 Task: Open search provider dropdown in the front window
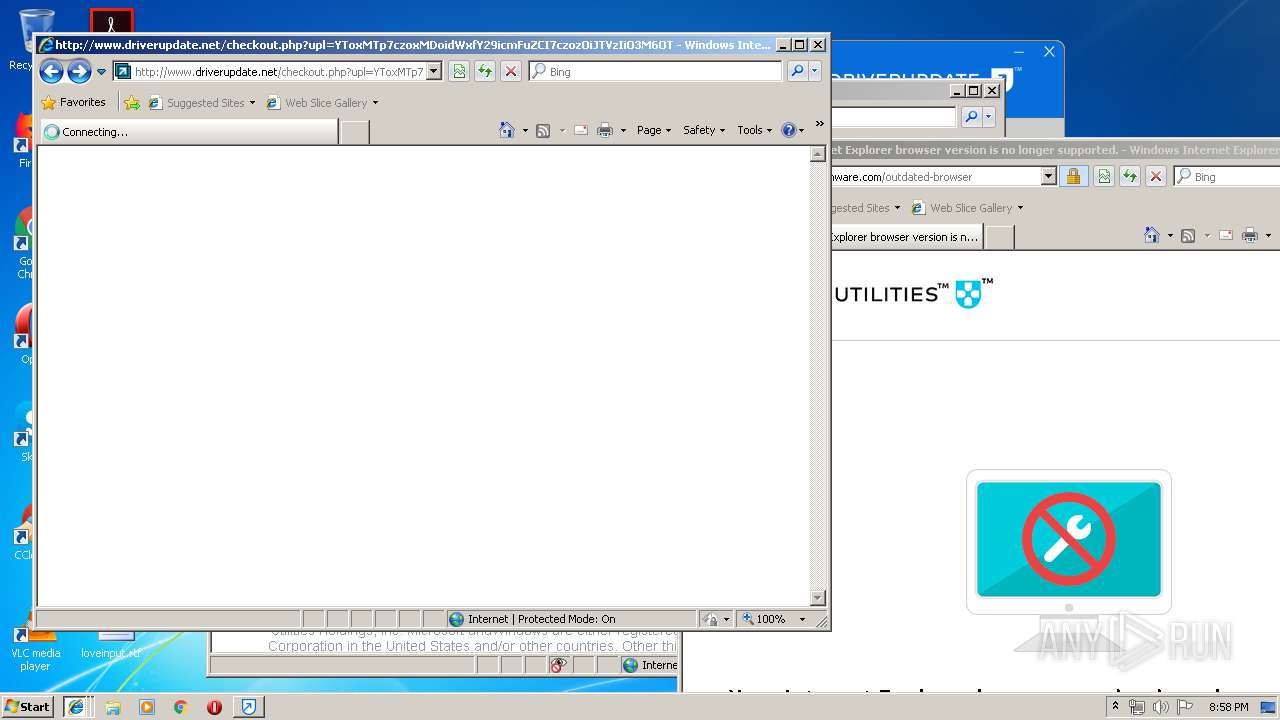(815, 71)
